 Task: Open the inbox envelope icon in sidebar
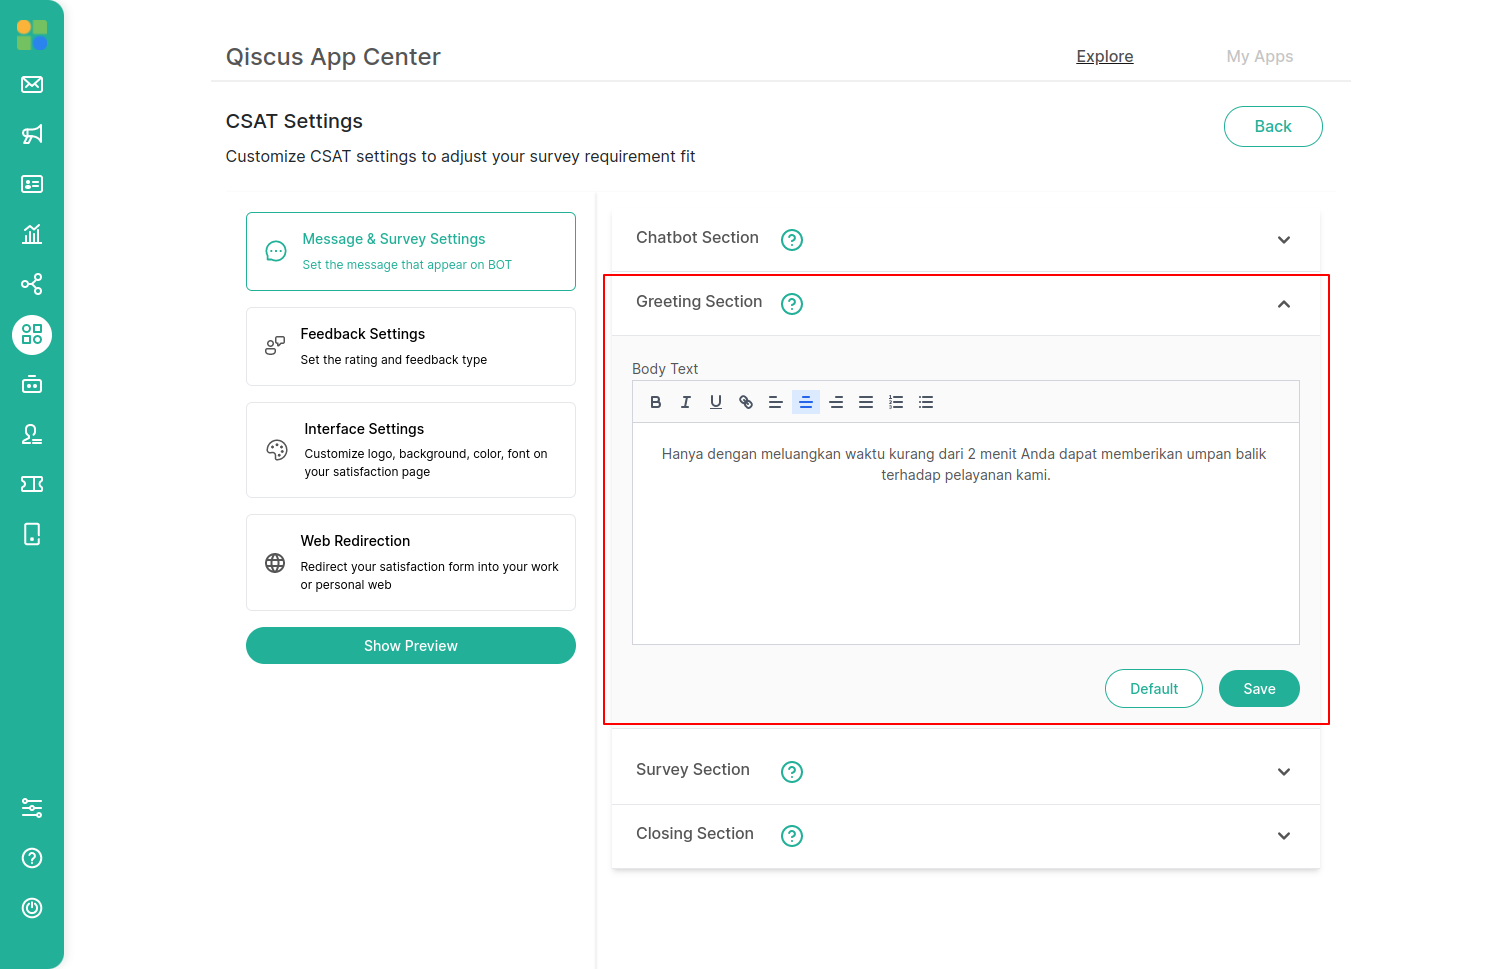[32, 84]
